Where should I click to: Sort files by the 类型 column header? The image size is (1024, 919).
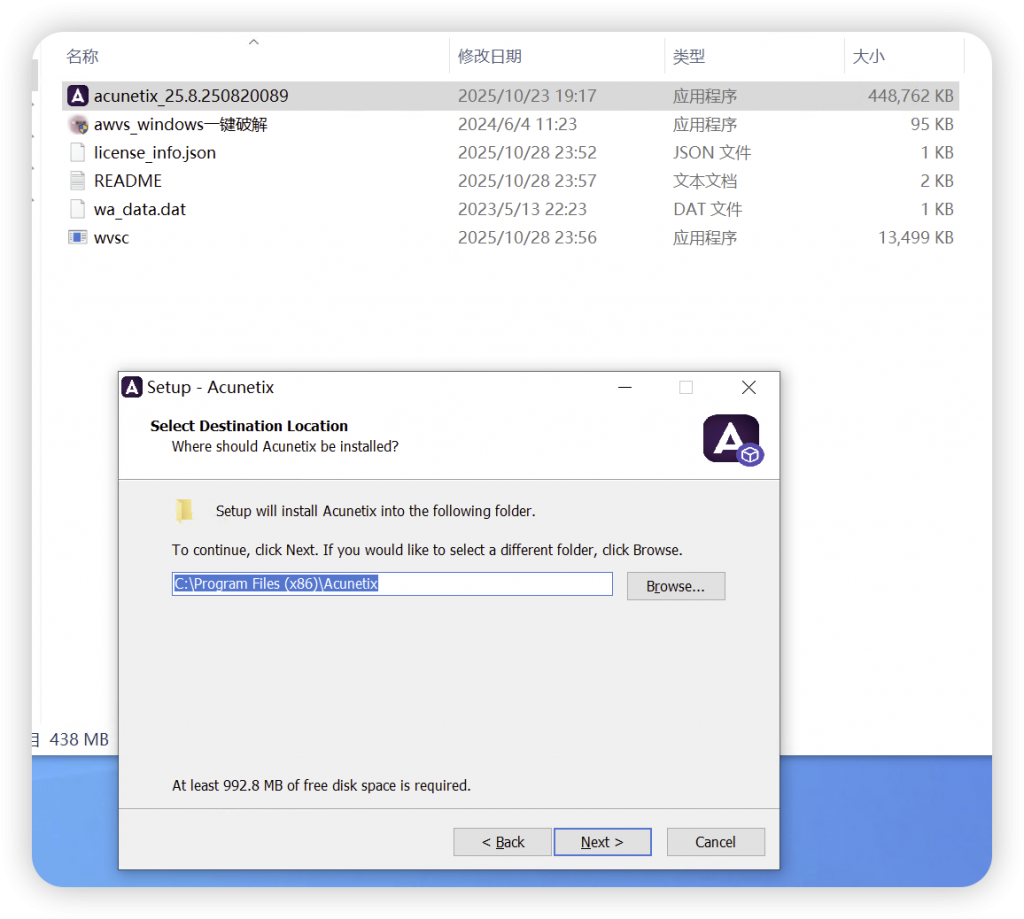[x=689, y=56]
